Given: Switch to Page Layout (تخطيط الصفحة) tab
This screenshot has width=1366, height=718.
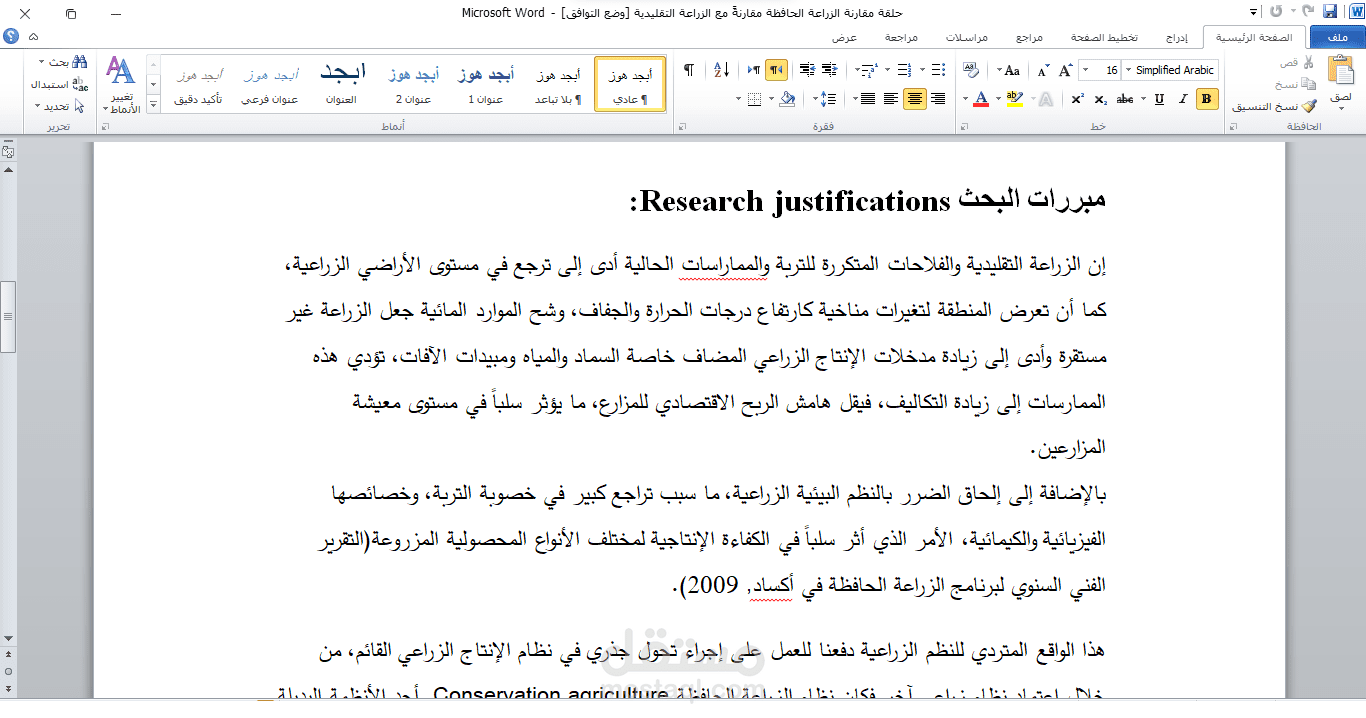Looking at the screenshot, I should [1105, 37].
